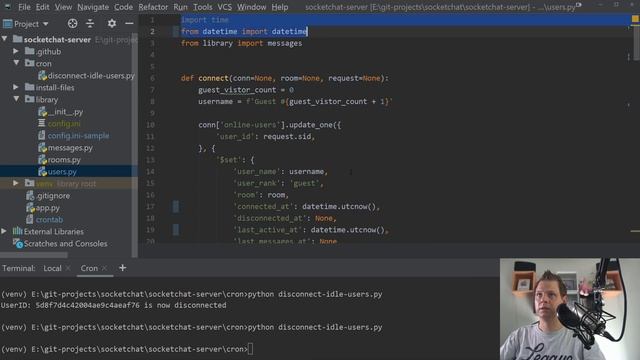Add a new terminal session tab
Viewport: 640px width, 360px height.
122,268
